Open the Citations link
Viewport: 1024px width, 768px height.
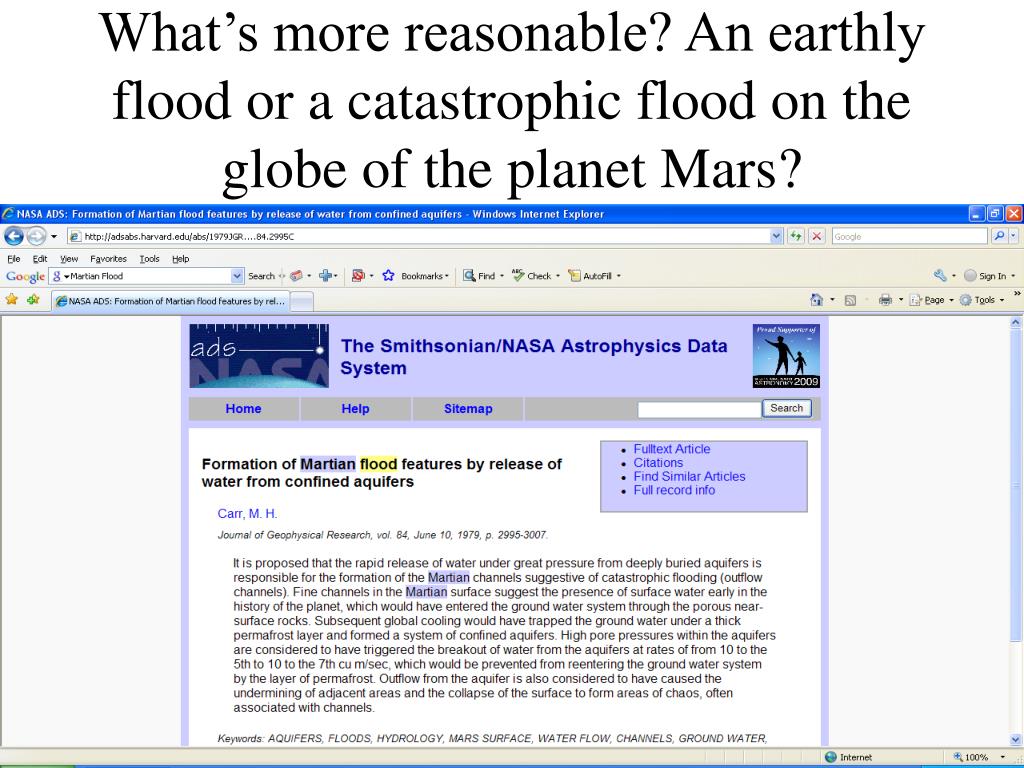pyautogui.click(x=658, y=462)
